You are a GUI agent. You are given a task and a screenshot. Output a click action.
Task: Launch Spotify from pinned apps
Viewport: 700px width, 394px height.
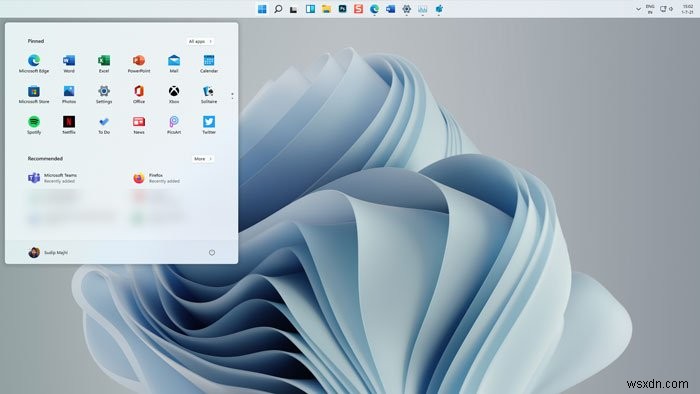tap(34, 125)
